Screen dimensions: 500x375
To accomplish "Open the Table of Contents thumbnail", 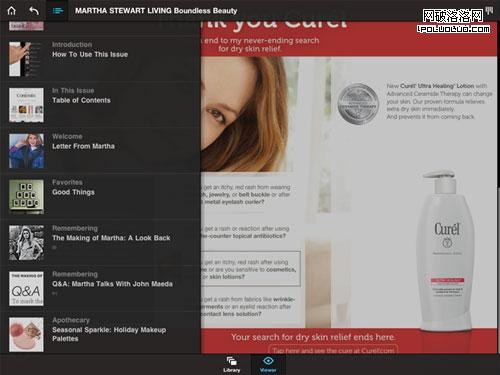I will pos(26,105).
